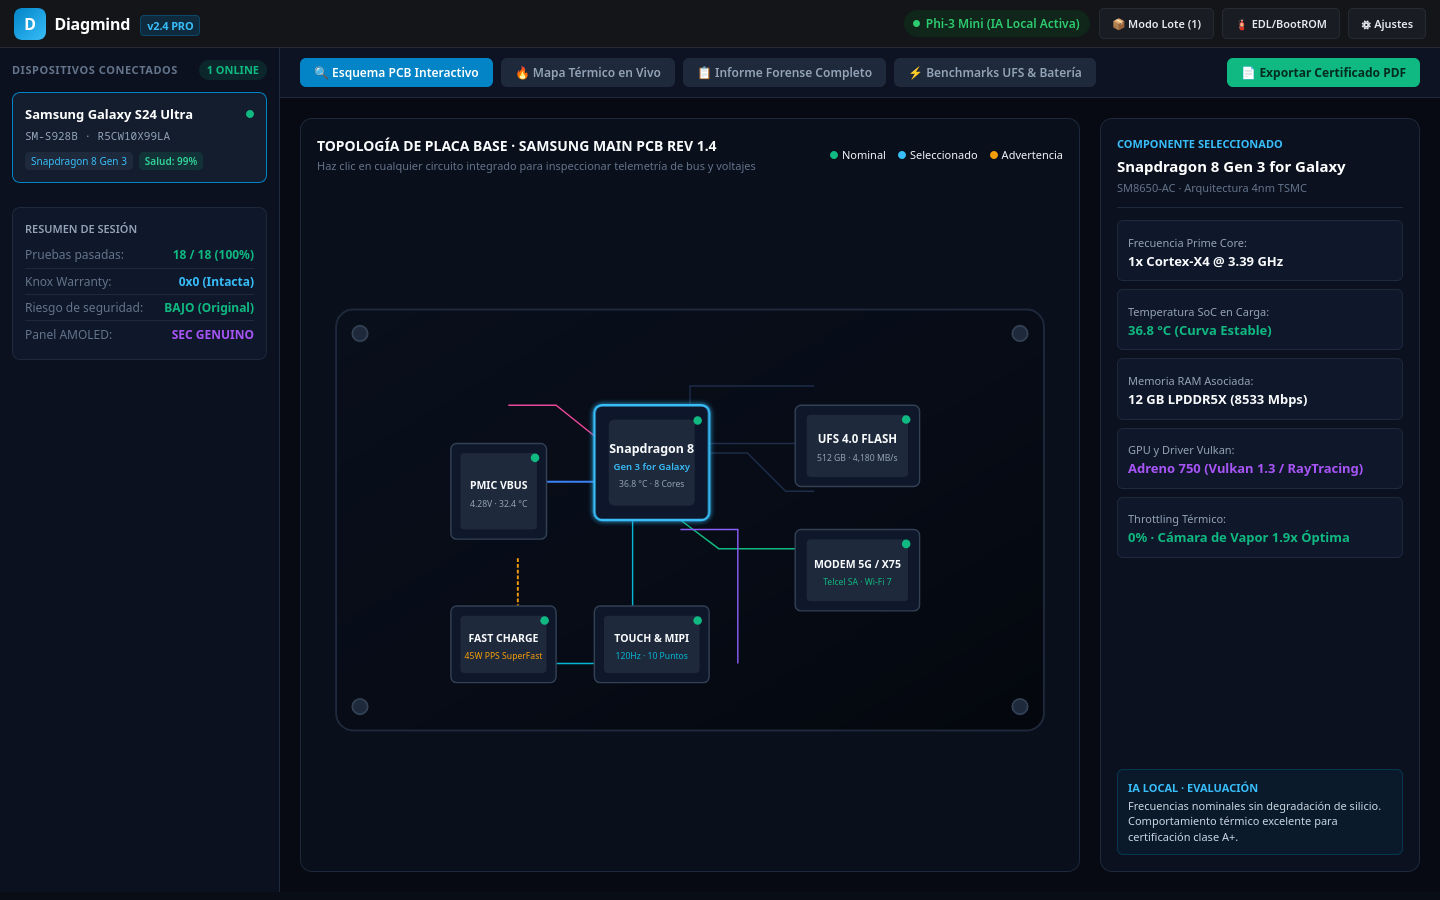Select the Samsung Galaxy S24 Ultra device card
Viewport: 1440px width, 900px height.
point(139,138)
